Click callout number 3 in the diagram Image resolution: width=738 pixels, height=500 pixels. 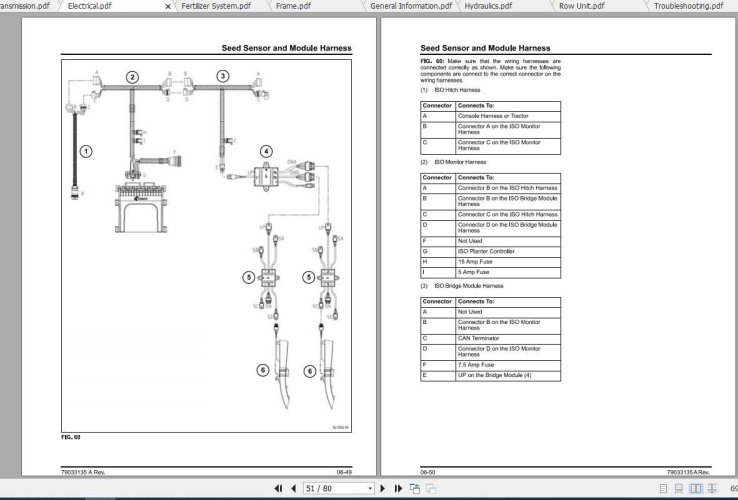[223, 76]
